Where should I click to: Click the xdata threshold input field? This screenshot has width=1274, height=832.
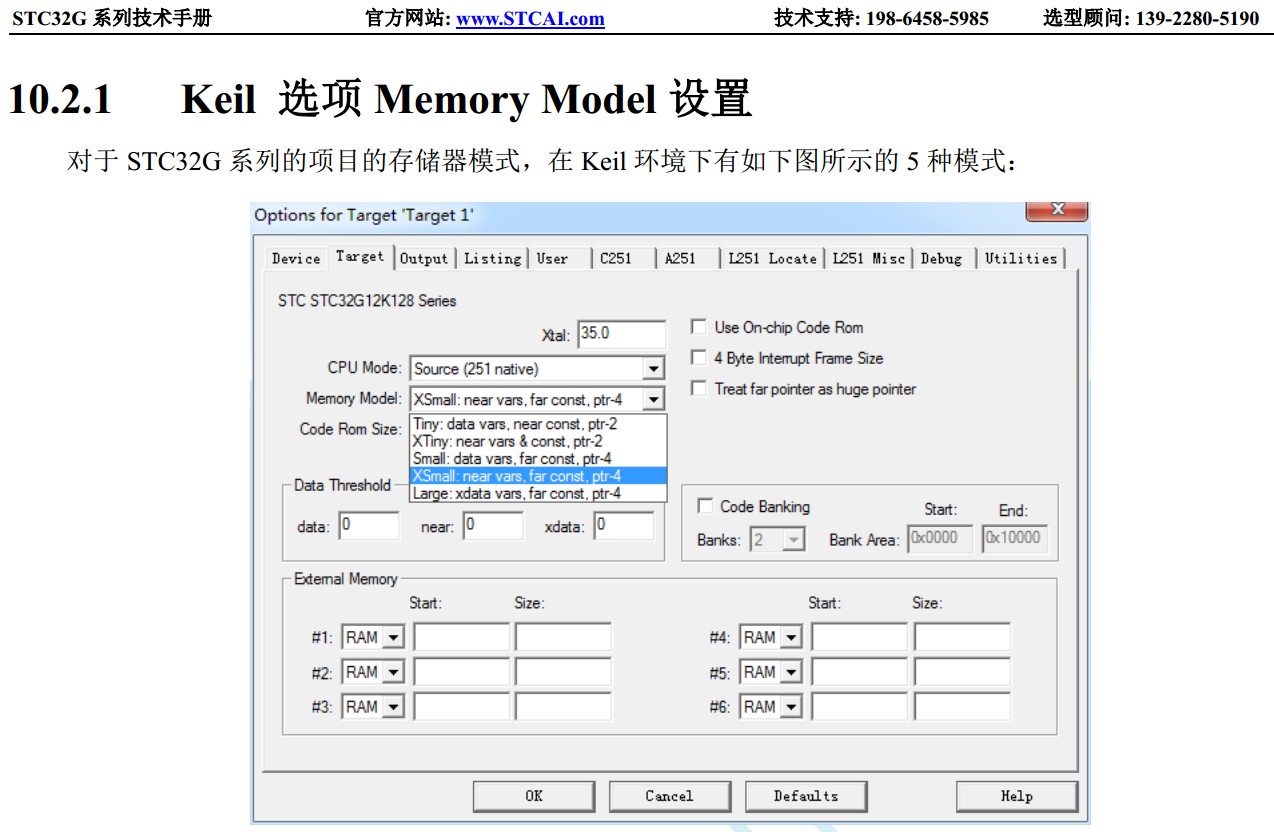point(624,526)
